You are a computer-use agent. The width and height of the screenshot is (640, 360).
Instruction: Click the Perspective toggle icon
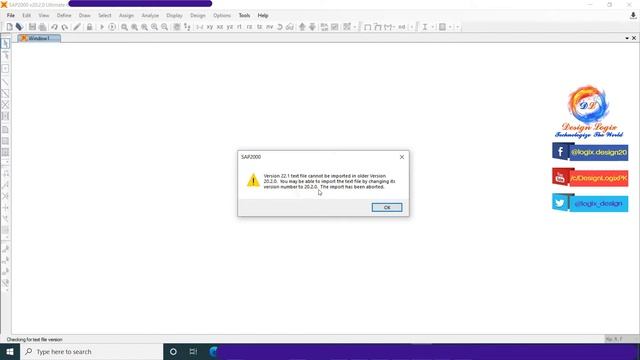(290, 27)
